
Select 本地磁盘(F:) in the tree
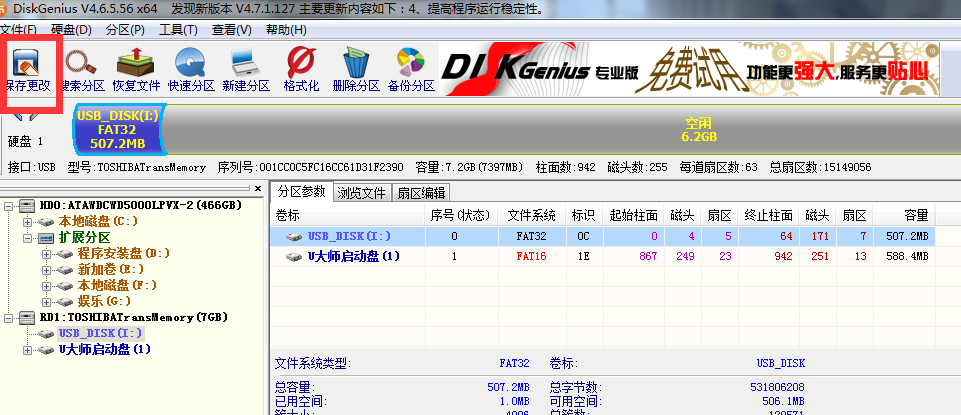coord(117,285)
